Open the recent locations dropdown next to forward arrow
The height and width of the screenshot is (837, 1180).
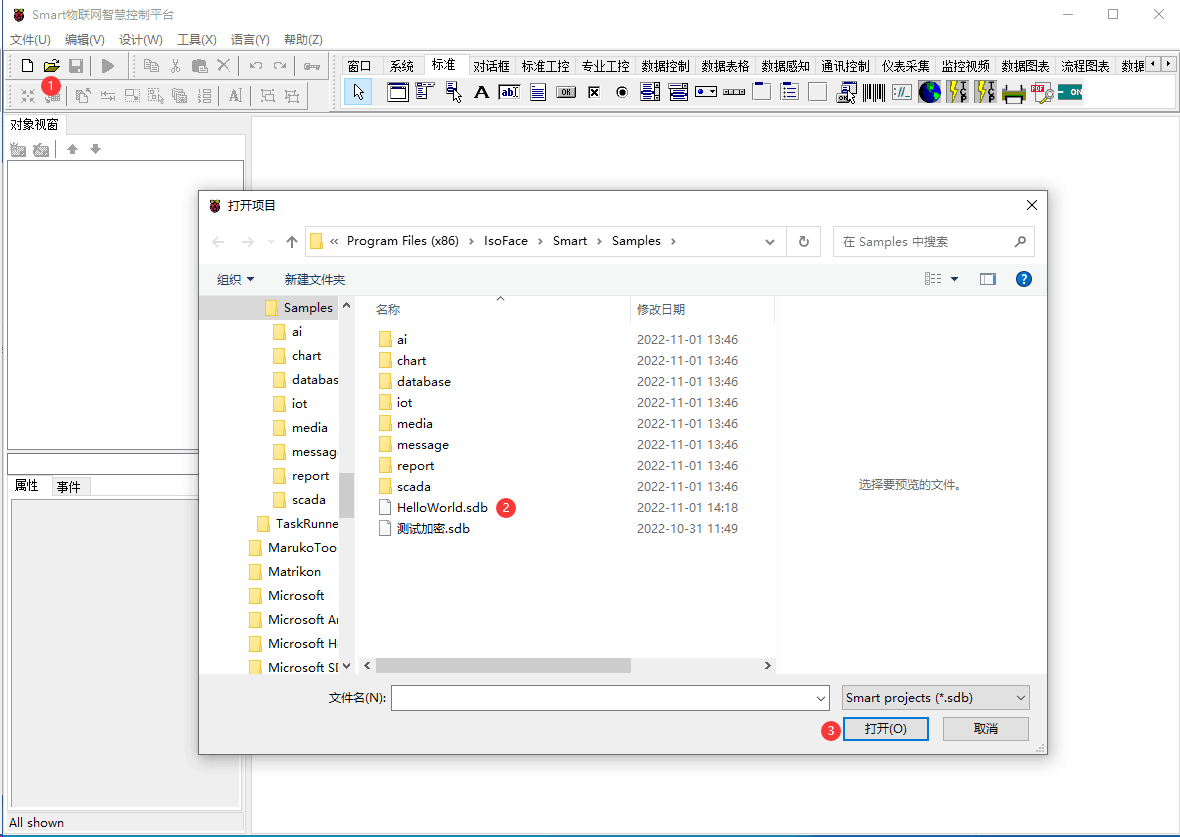pos(271,242)
